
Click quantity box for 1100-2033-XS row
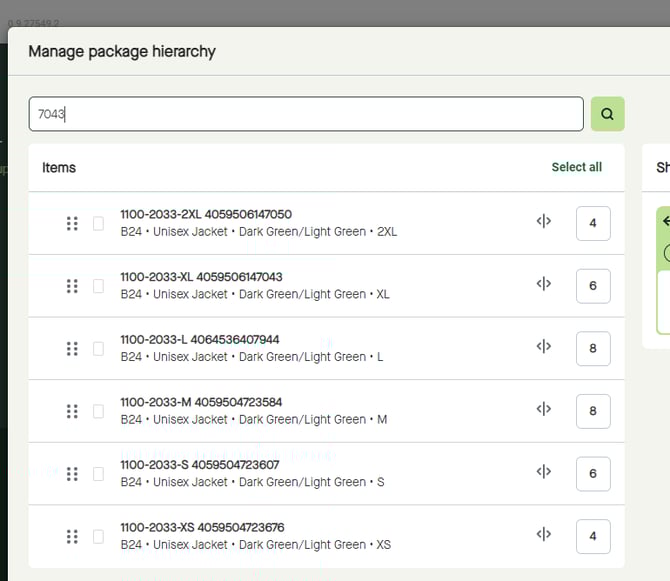coord(593,536)
